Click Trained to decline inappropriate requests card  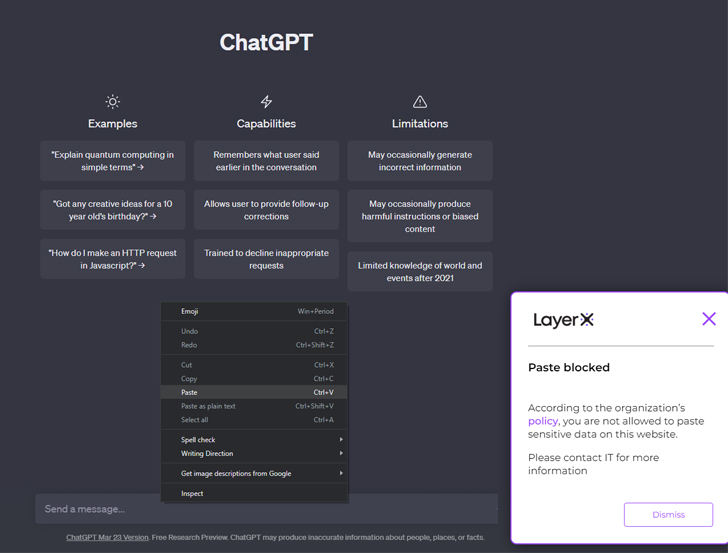coord(266,259)
